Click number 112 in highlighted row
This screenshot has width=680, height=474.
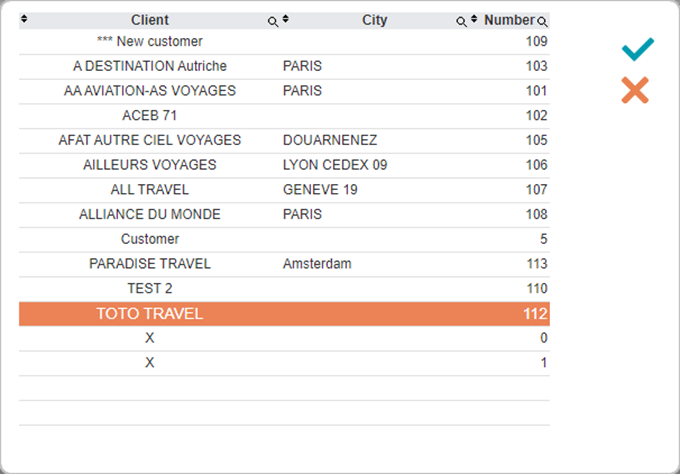tap(535, 314)
